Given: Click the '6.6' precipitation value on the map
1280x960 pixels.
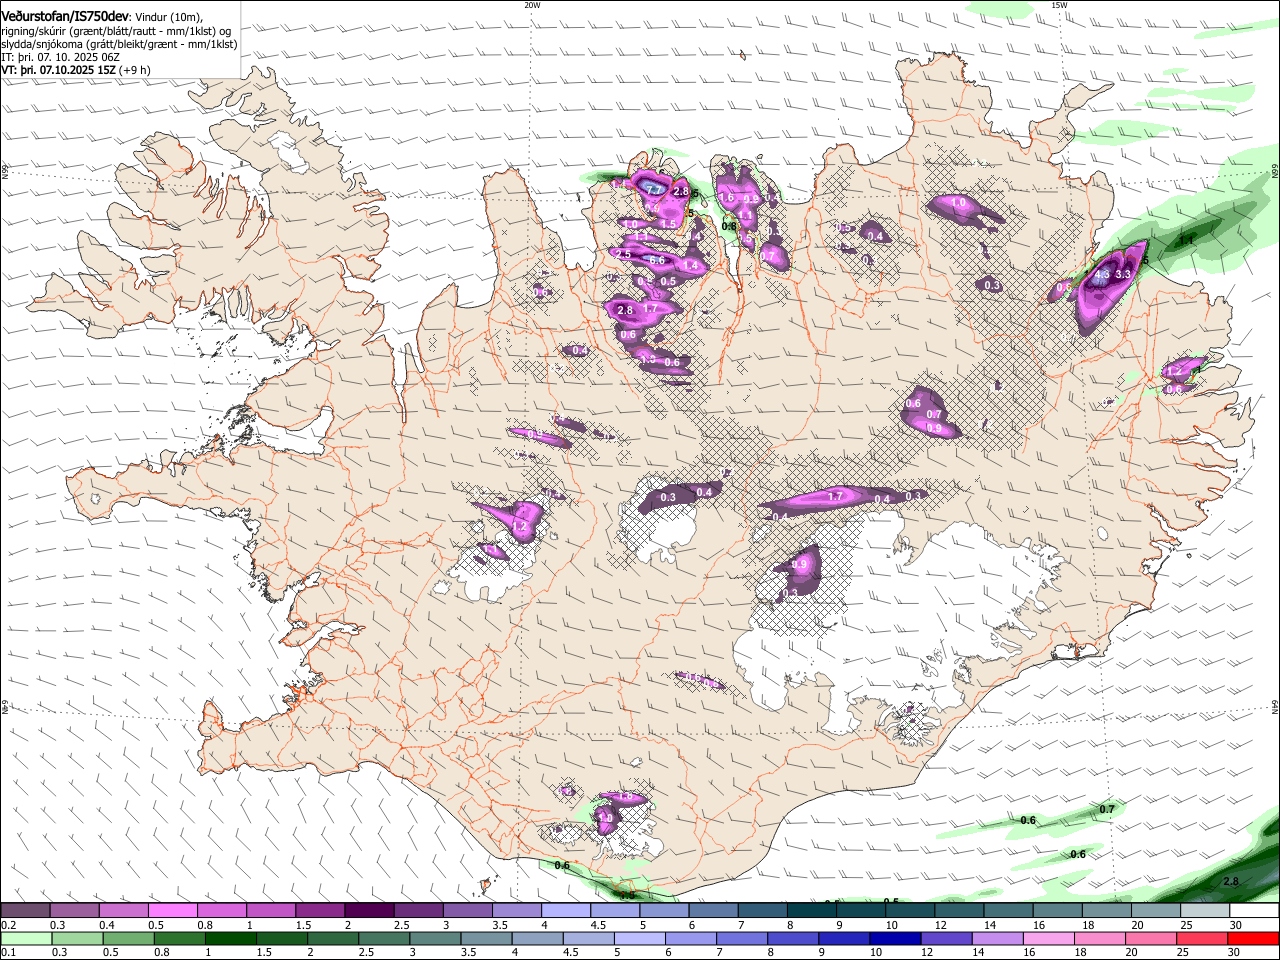Looking at the screenshot, I should 657,260.
